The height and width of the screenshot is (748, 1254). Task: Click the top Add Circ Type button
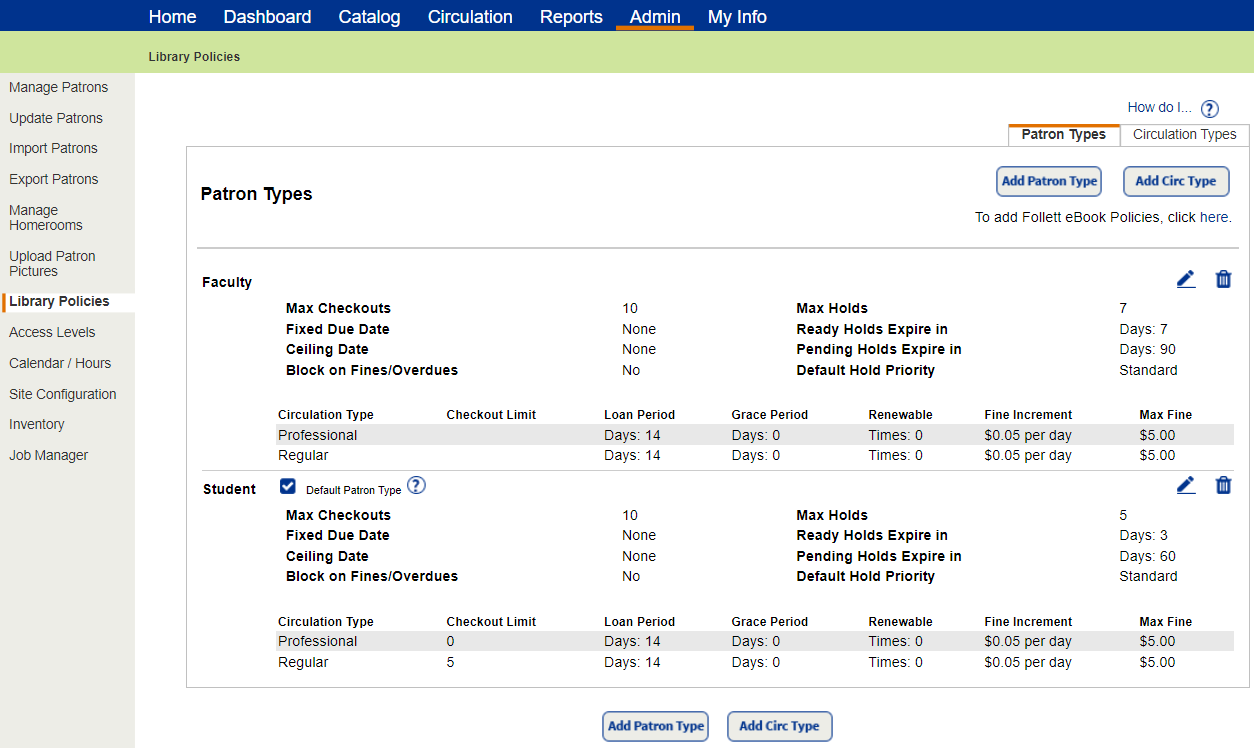(x=1176, y=181)
